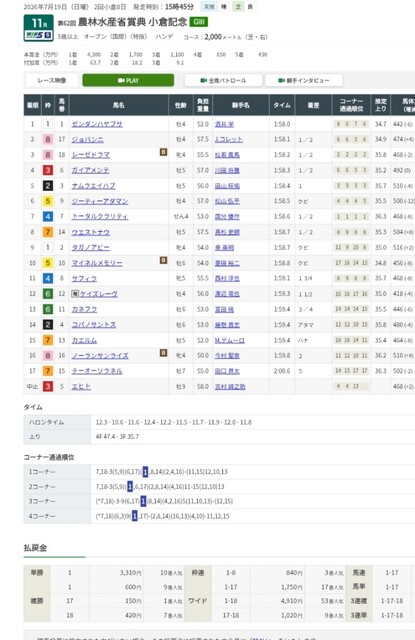Open the jockey link in ガイアメンテ row
The width and height of the screenshot is (415, 640).
click(227, 170)
